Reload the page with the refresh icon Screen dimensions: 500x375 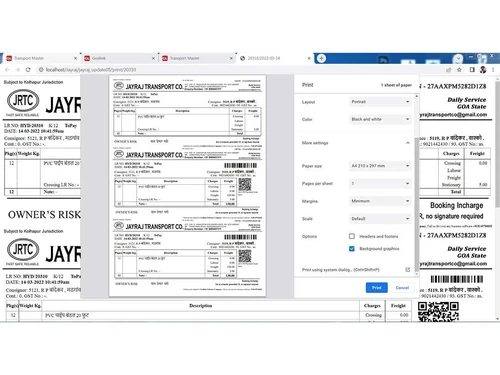pyautogui.click(x=28, y=70)
